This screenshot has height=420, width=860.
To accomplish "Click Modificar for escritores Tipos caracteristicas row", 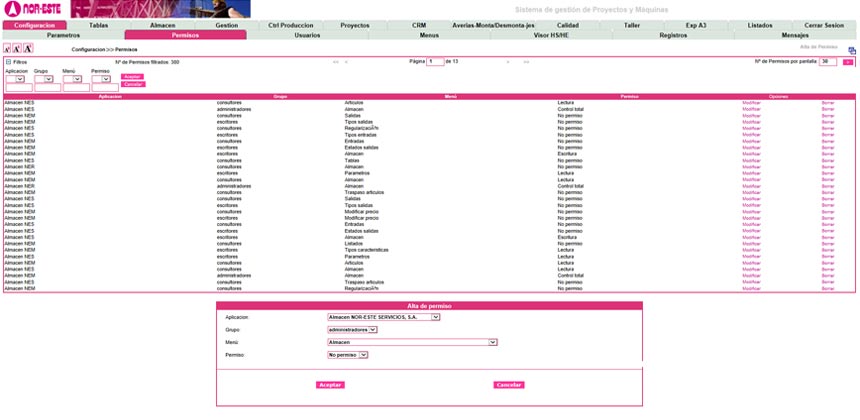I will click(x=751, y=250).
